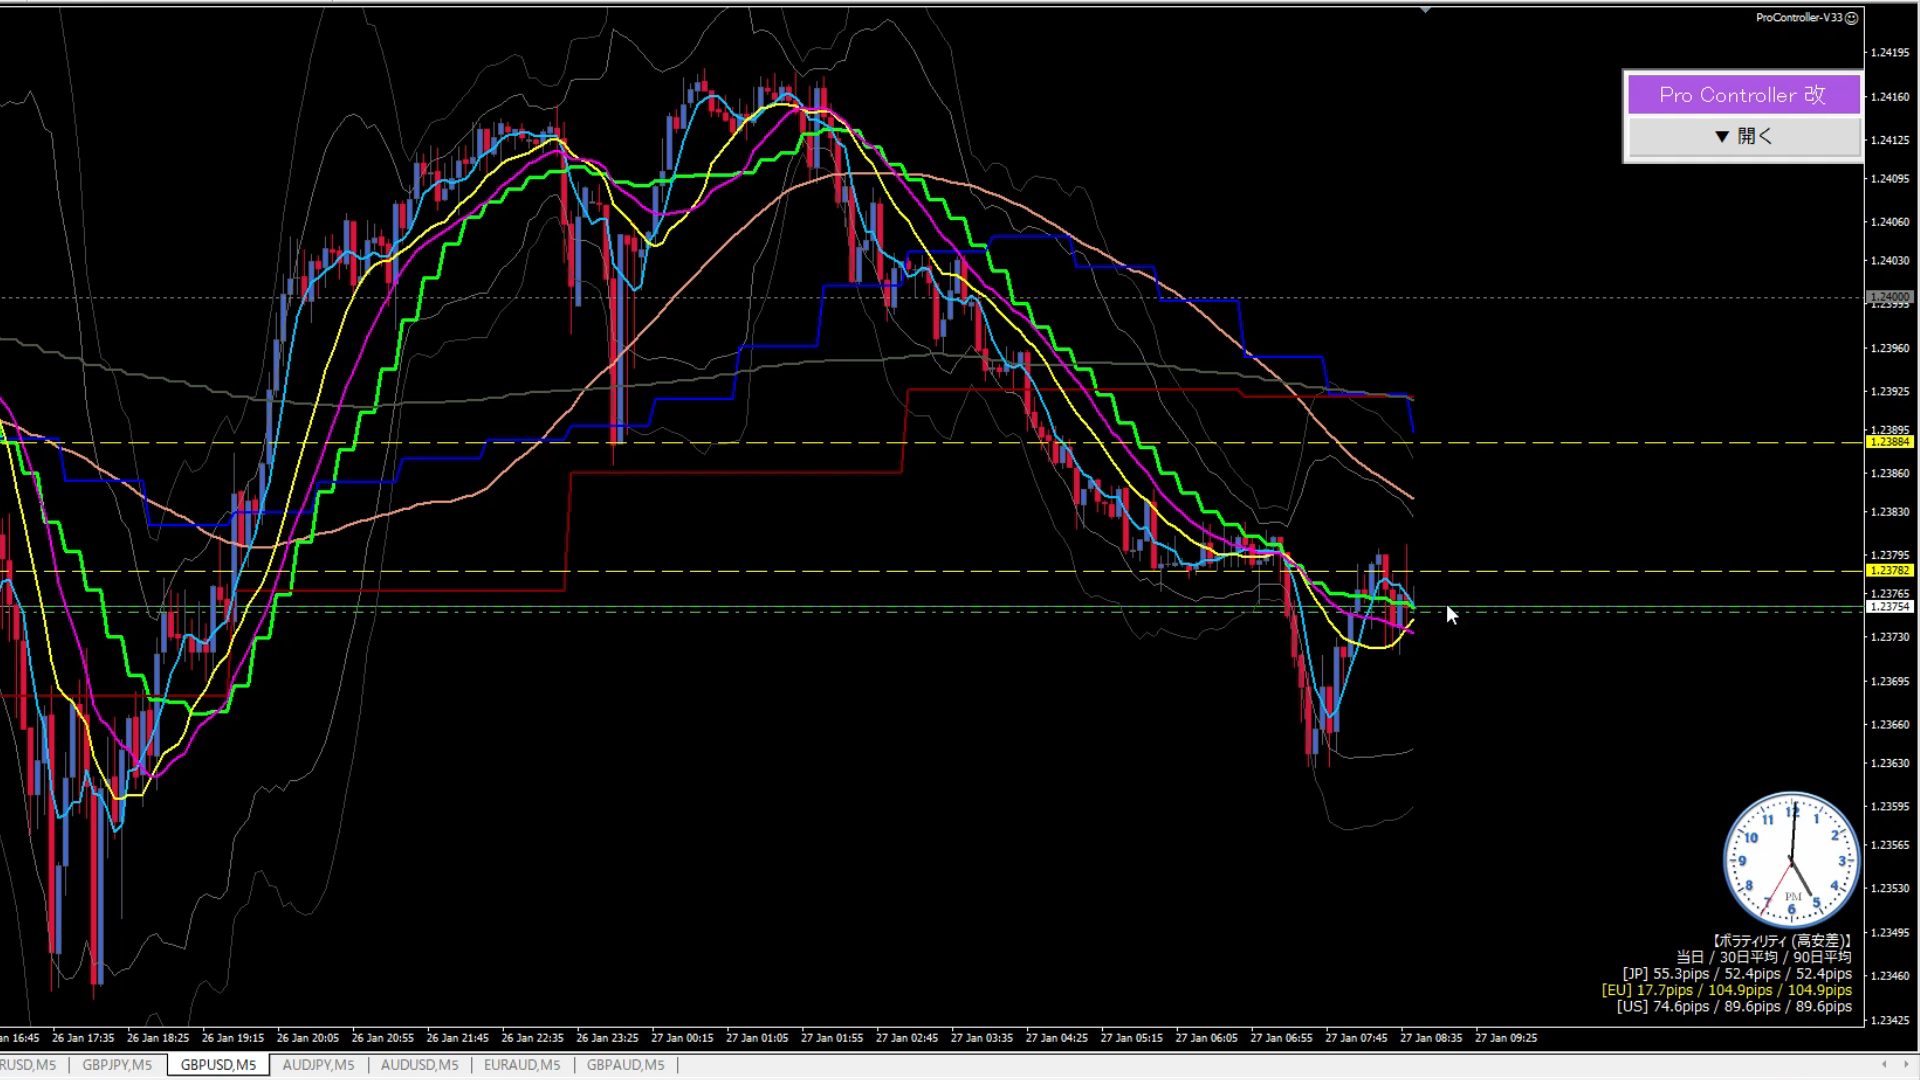The width and height of the screenshot is (1920, 1080).
Task: Click the 1.23530 price scale value
Action: 1889,888
